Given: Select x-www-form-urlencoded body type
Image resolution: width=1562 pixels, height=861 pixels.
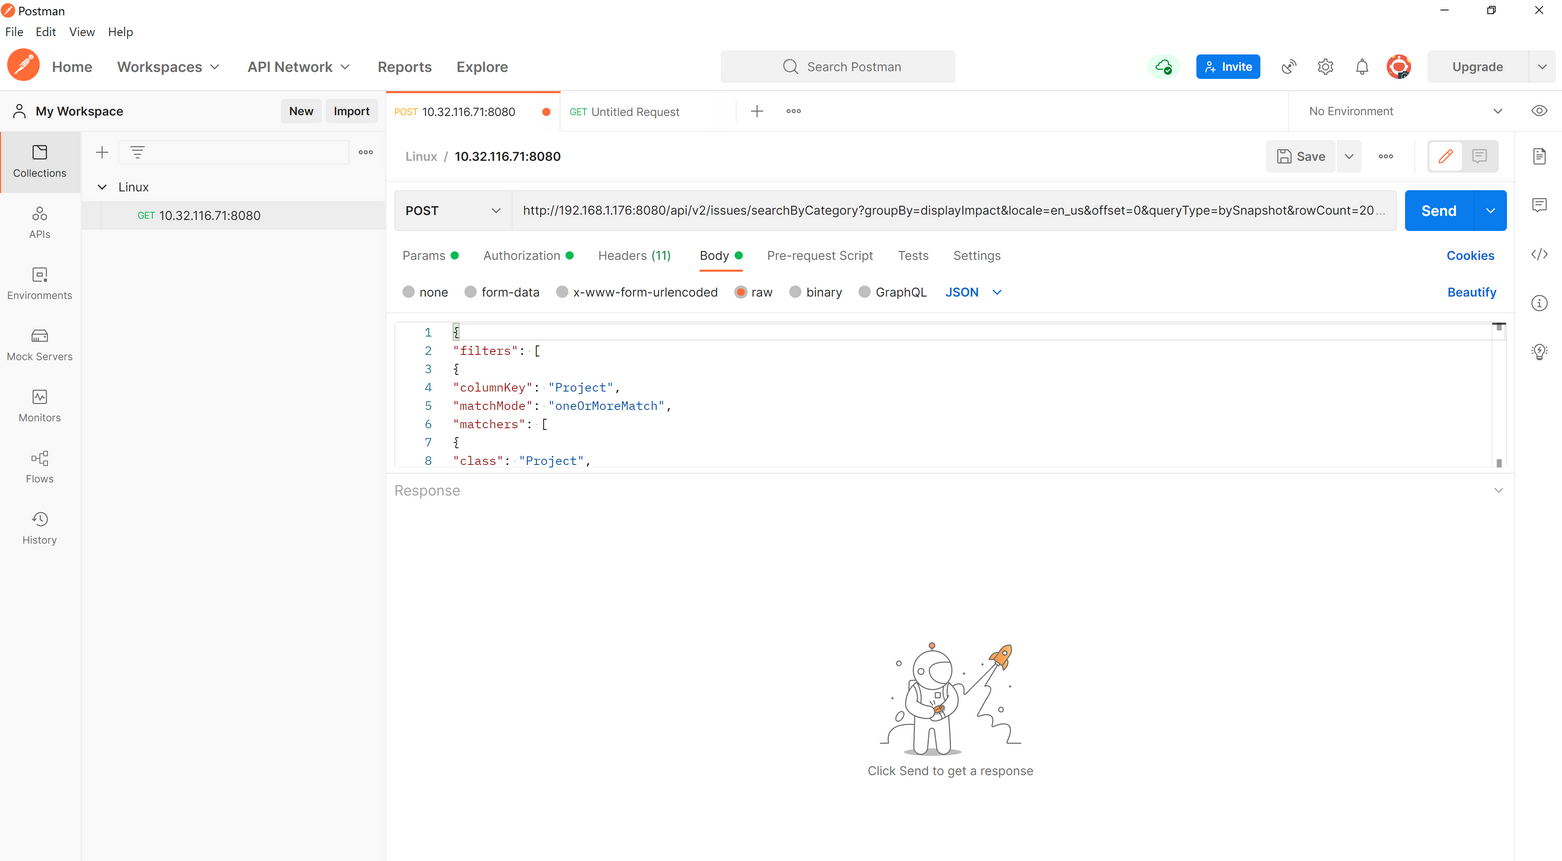Looking at the screenshot, I should pos(562,292).
